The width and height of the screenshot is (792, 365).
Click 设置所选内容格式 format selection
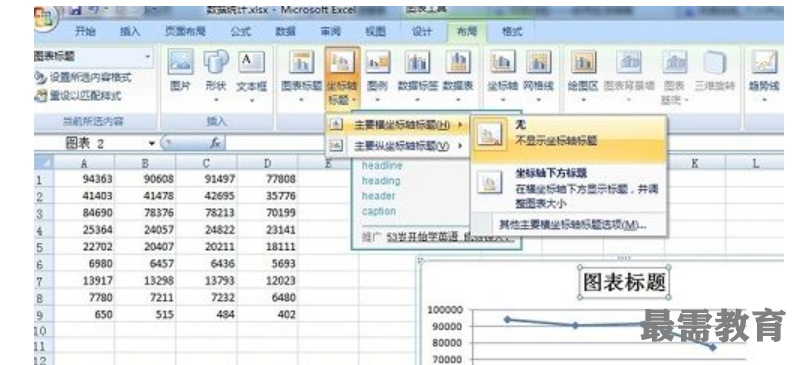tap(83, 77)
